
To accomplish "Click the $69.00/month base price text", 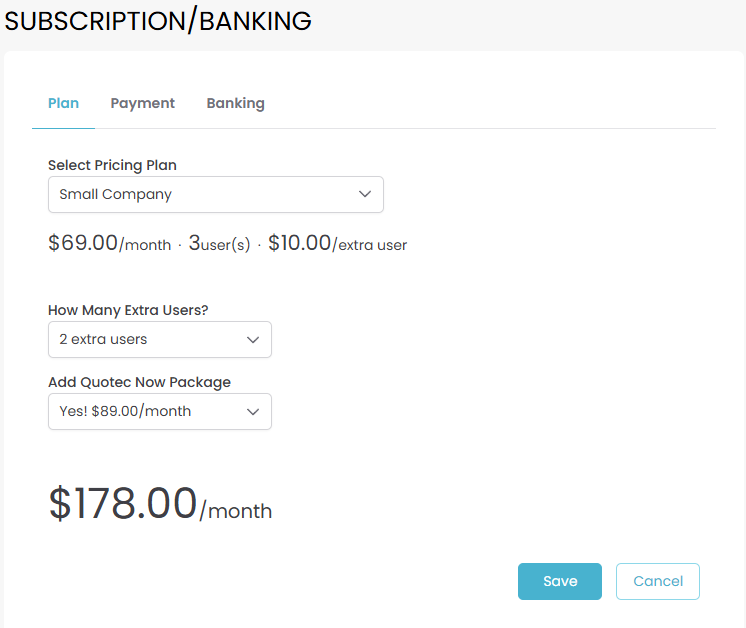I will (x=109, y=244).
